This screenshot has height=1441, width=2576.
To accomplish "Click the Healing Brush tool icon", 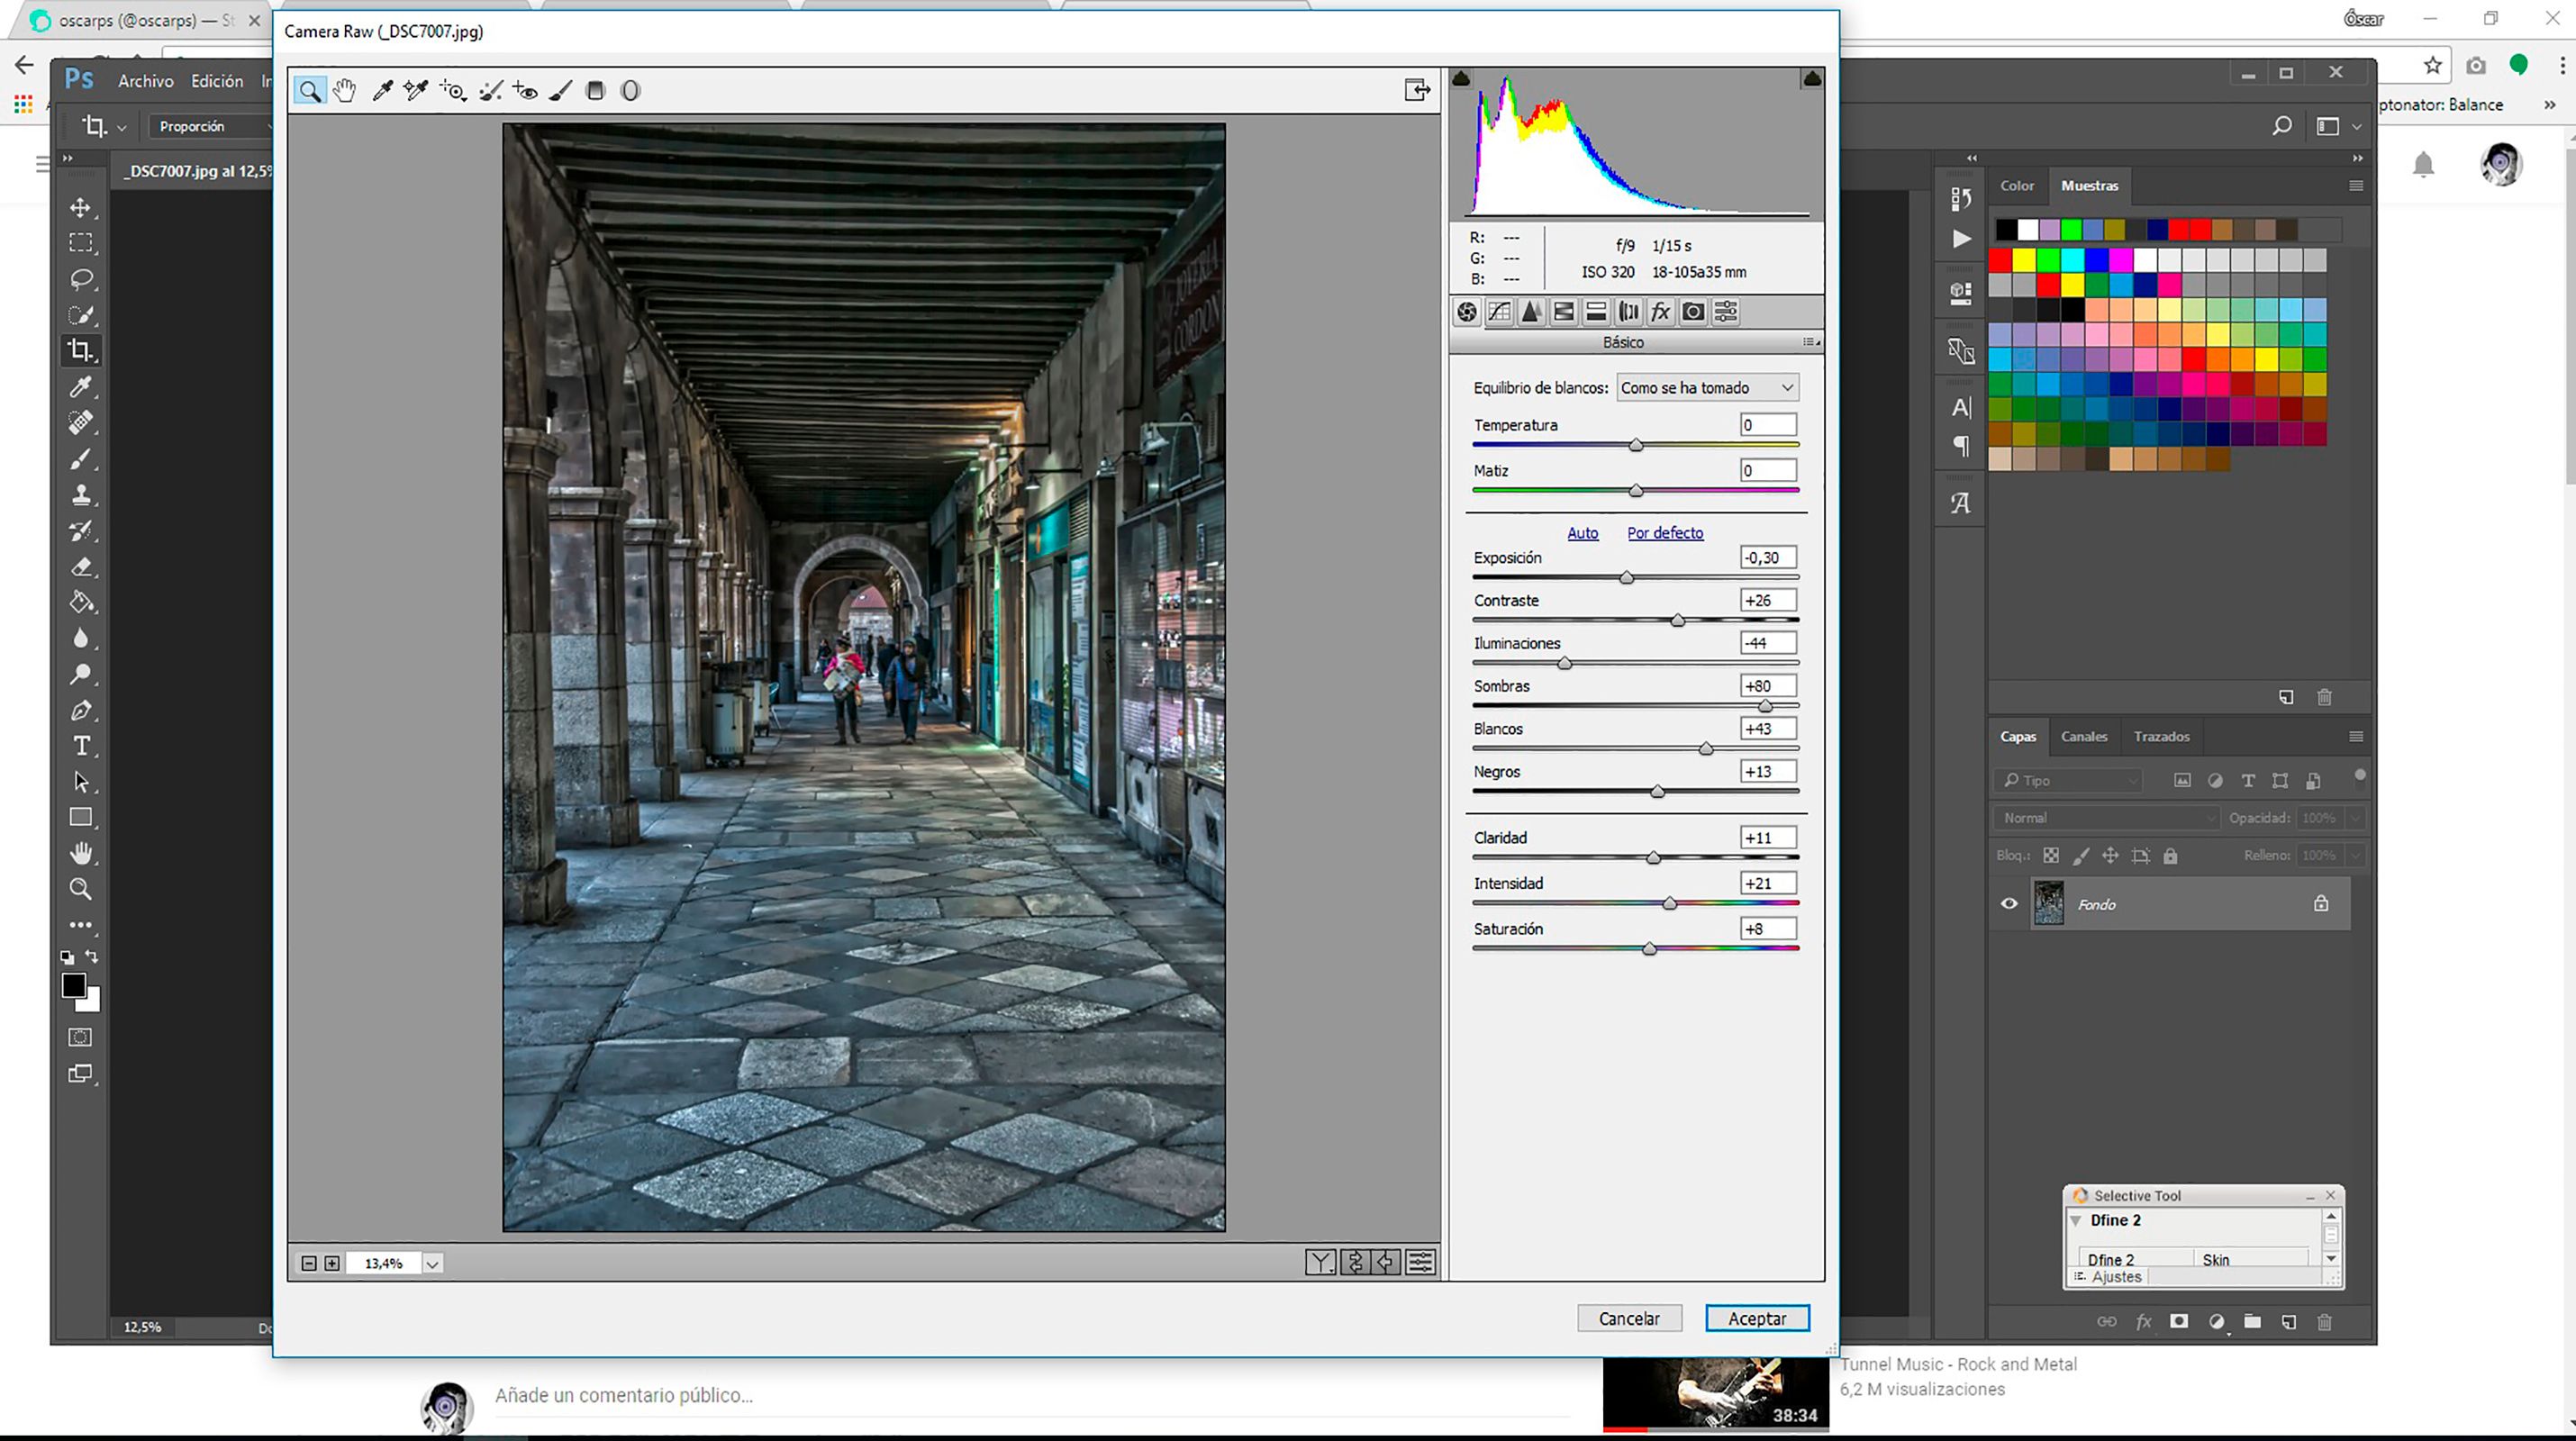I will (x=490, y=90).
